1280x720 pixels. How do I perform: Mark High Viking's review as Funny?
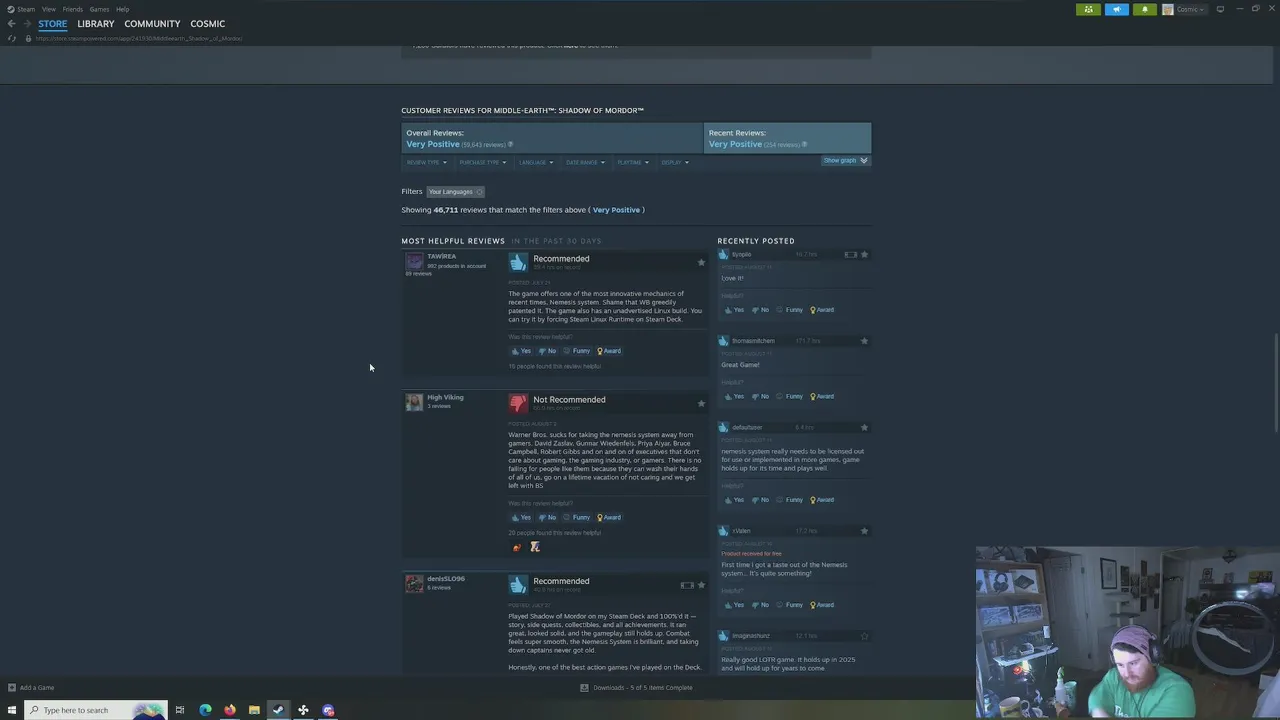pyautogui.click(x=577, y=517)
